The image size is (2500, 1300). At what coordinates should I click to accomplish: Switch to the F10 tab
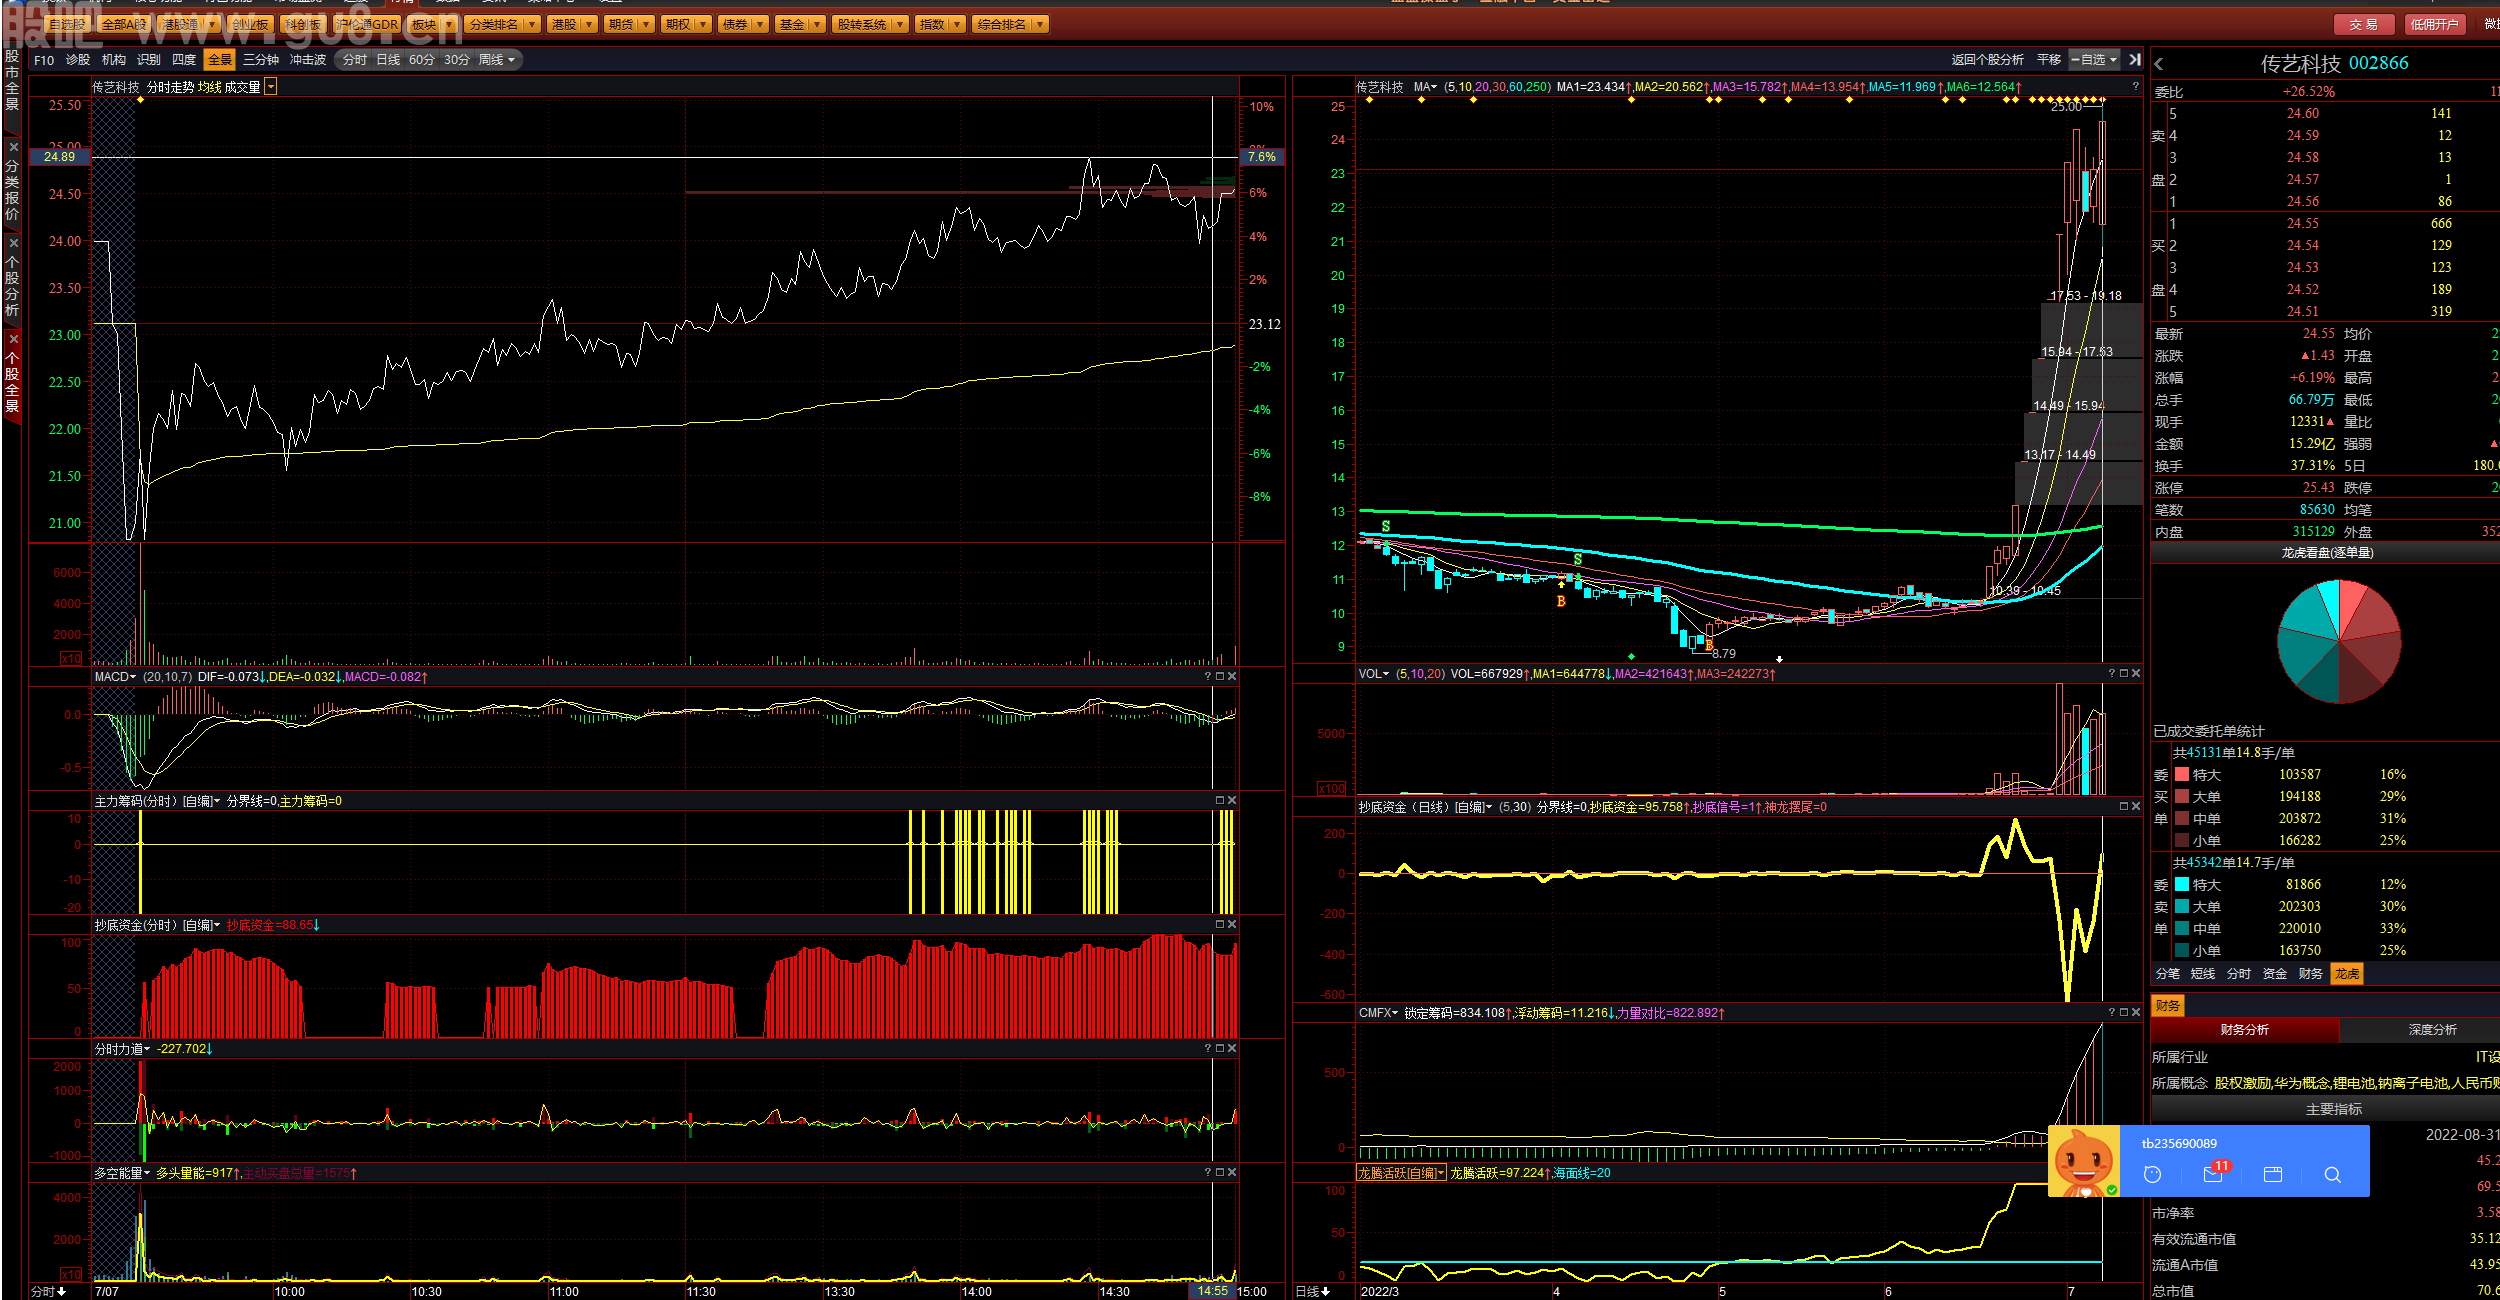44,60
